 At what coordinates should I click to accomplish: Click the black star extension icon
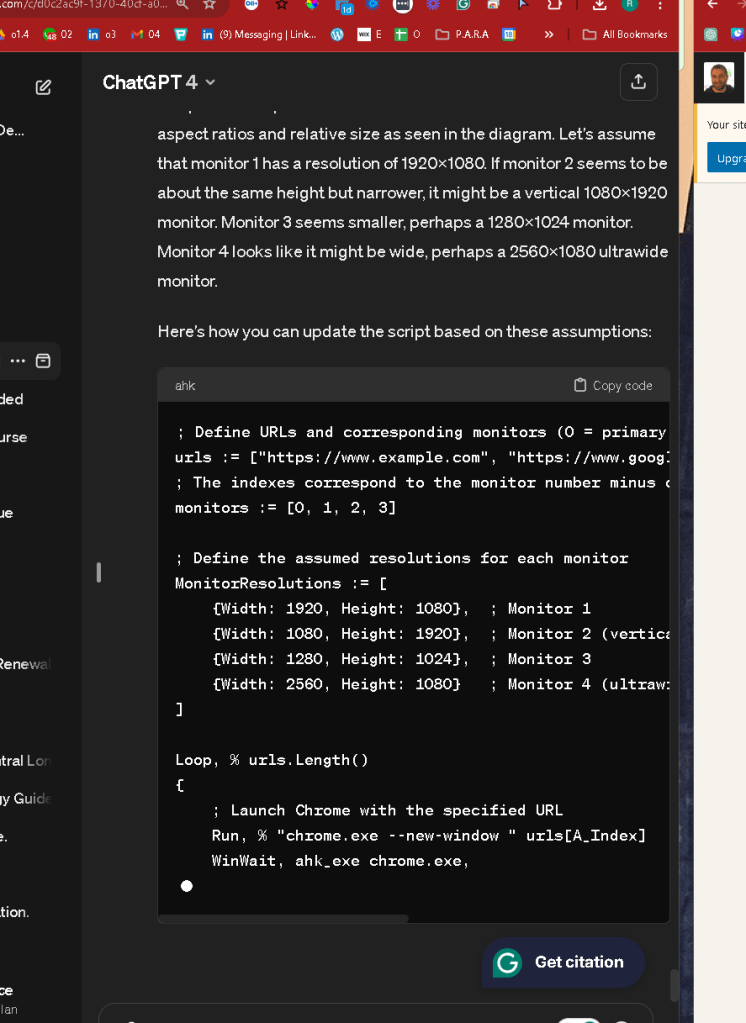(282, 5)
